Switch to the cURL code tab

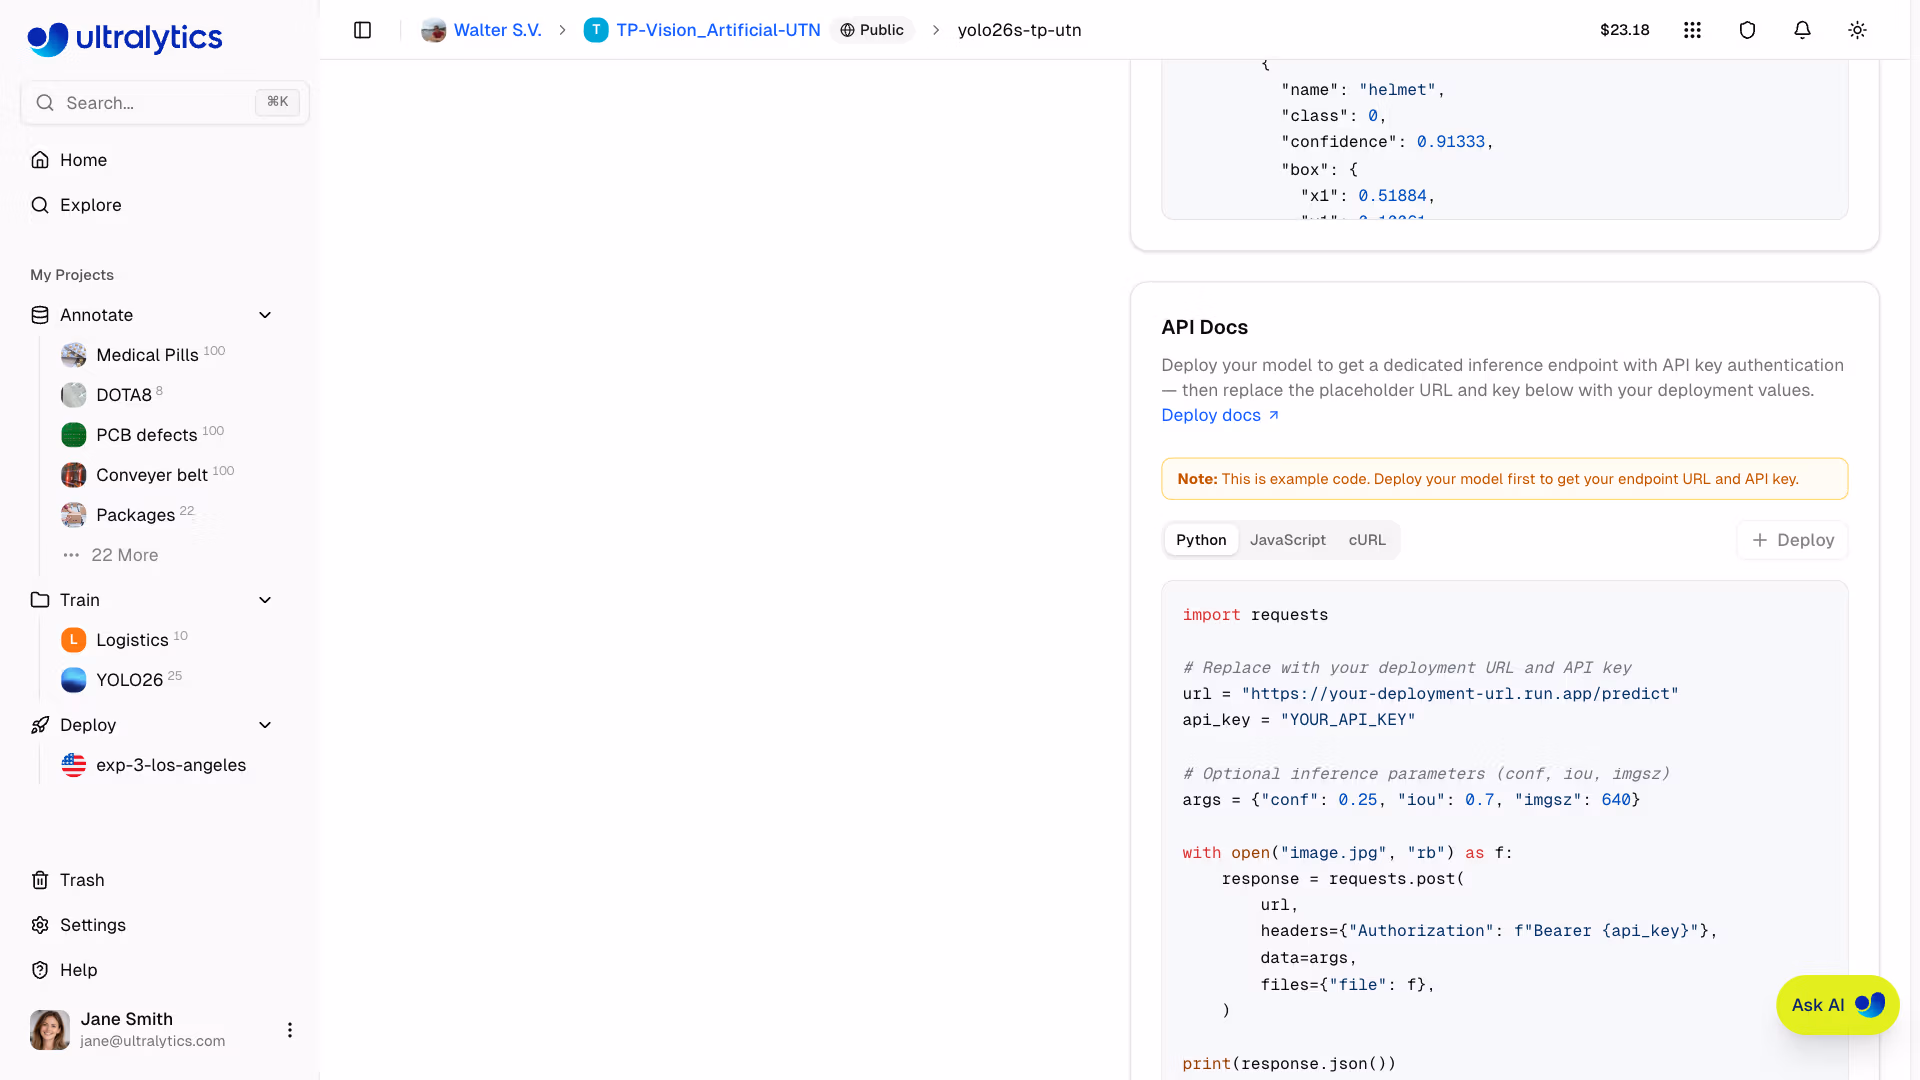pos(1367,540)
